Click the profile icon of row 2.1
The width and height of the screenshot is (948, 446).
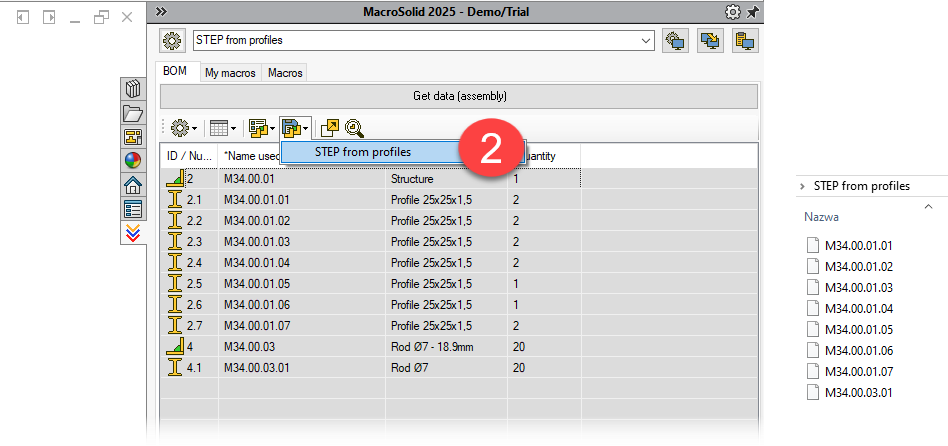click(175, 199)
